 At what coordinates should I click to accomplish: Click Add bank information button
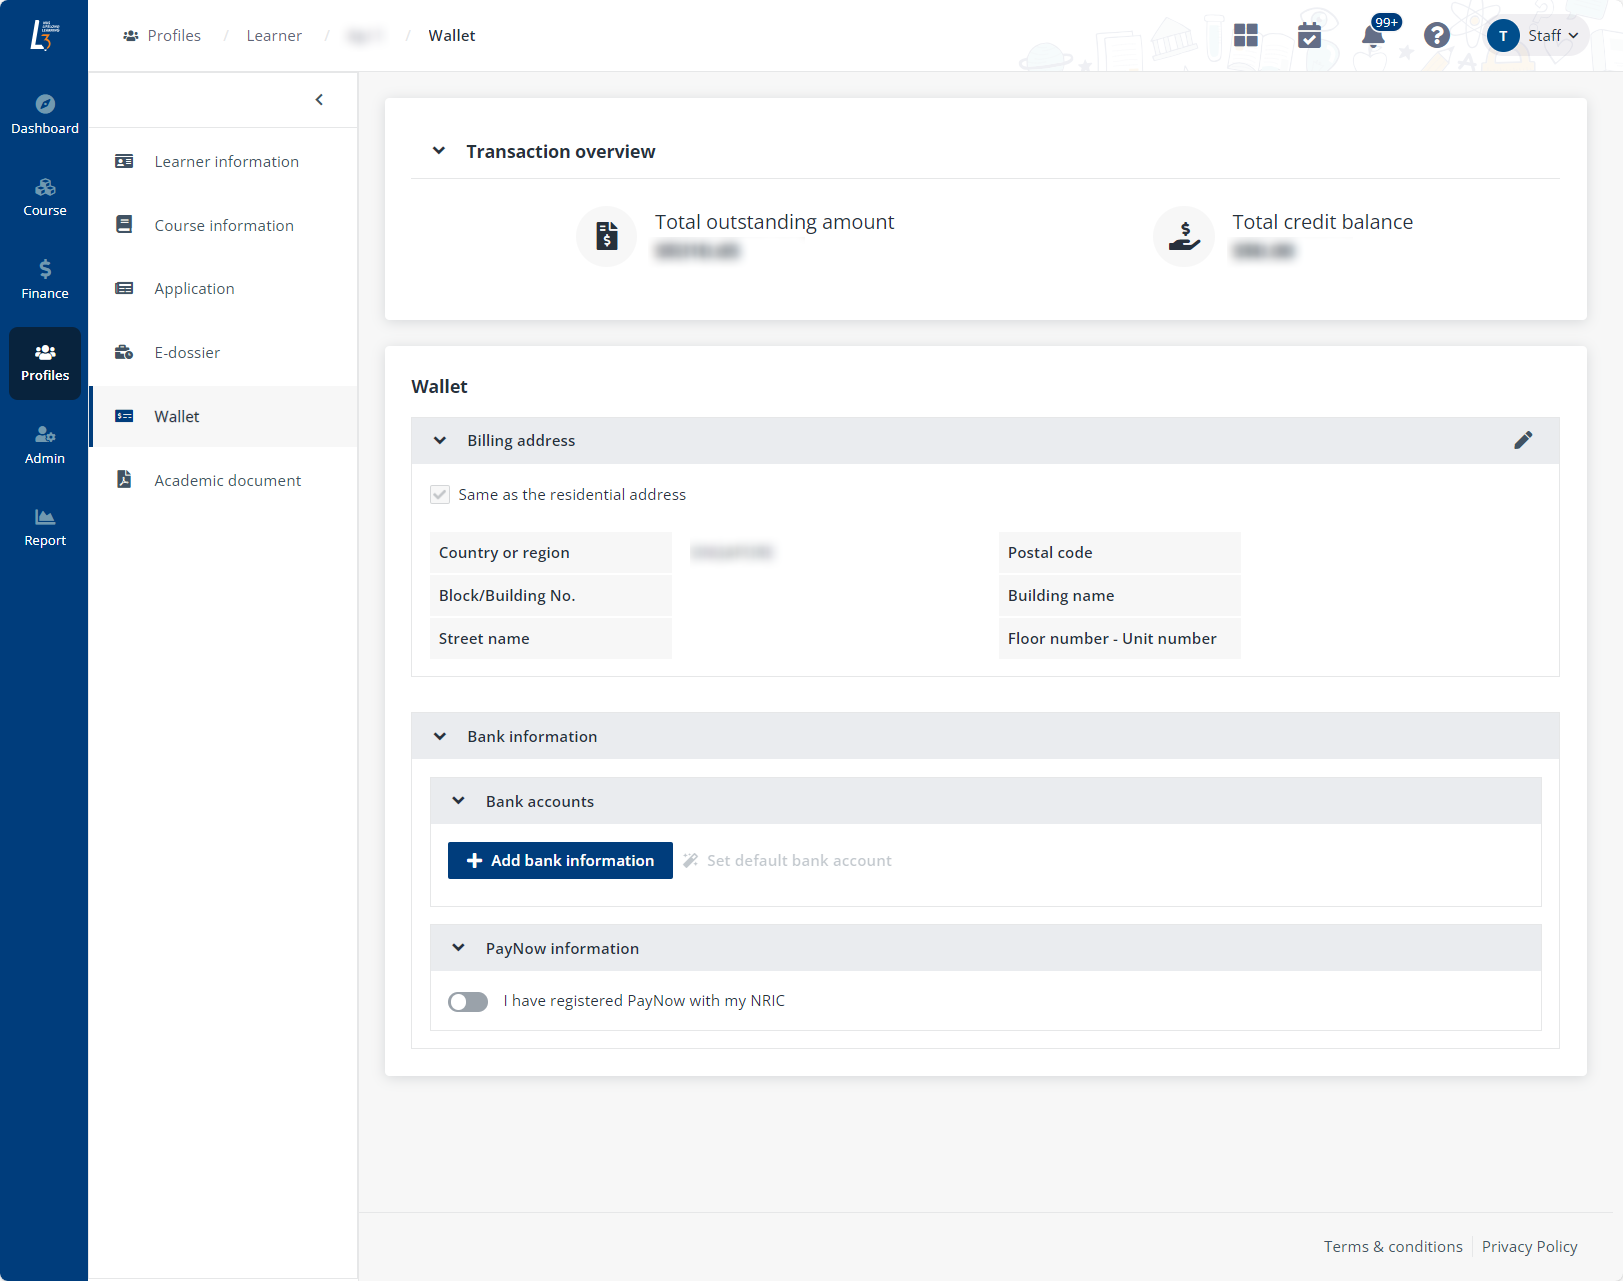pyautogui.click(x=560, y=861)
